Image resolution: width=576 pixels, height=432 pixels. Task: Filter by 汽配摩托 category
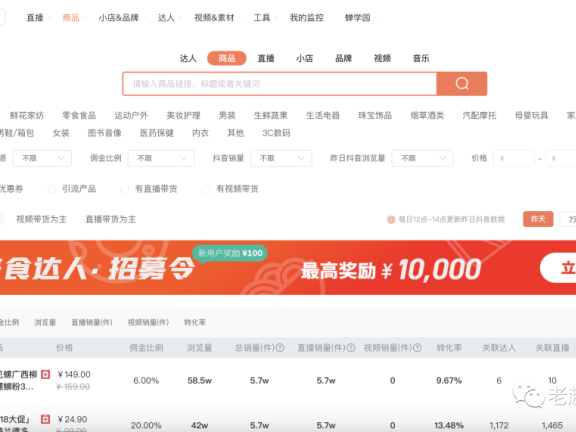pos(479,115)
